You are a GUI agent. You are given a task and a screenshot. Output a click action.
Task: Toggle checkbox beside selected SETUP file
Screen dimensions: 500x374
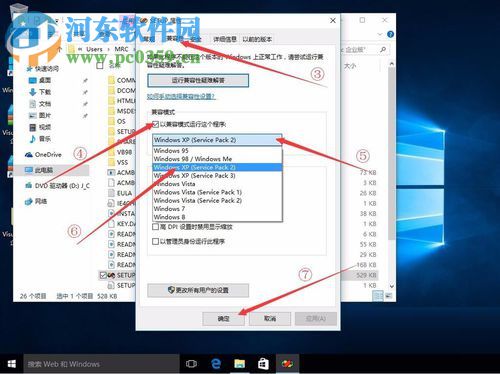click(x=103, y=275)
